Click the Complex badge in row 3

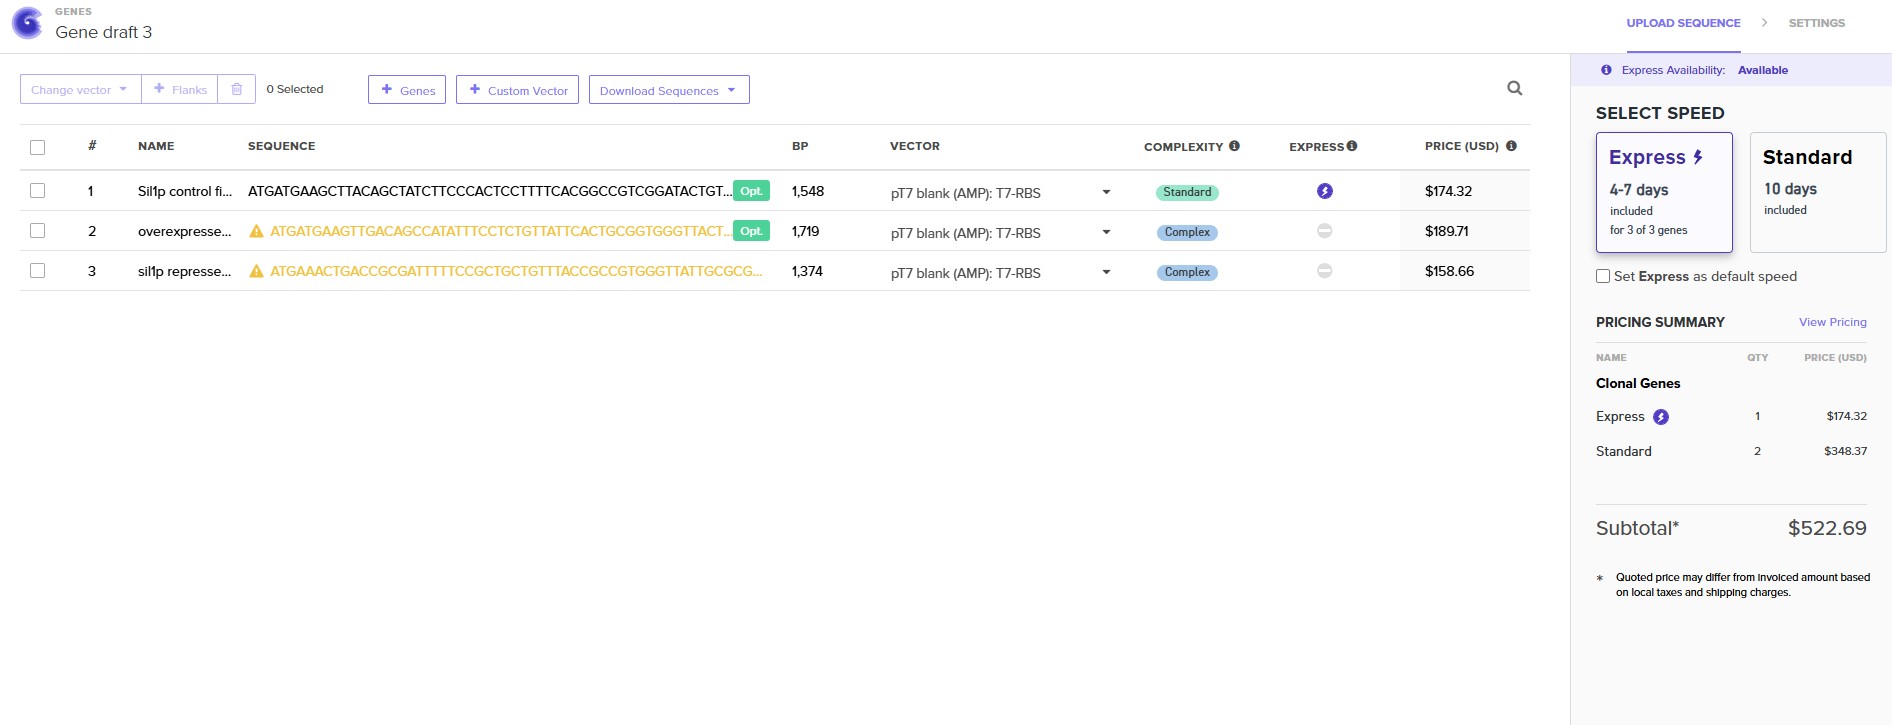(x=1187, y=272)
